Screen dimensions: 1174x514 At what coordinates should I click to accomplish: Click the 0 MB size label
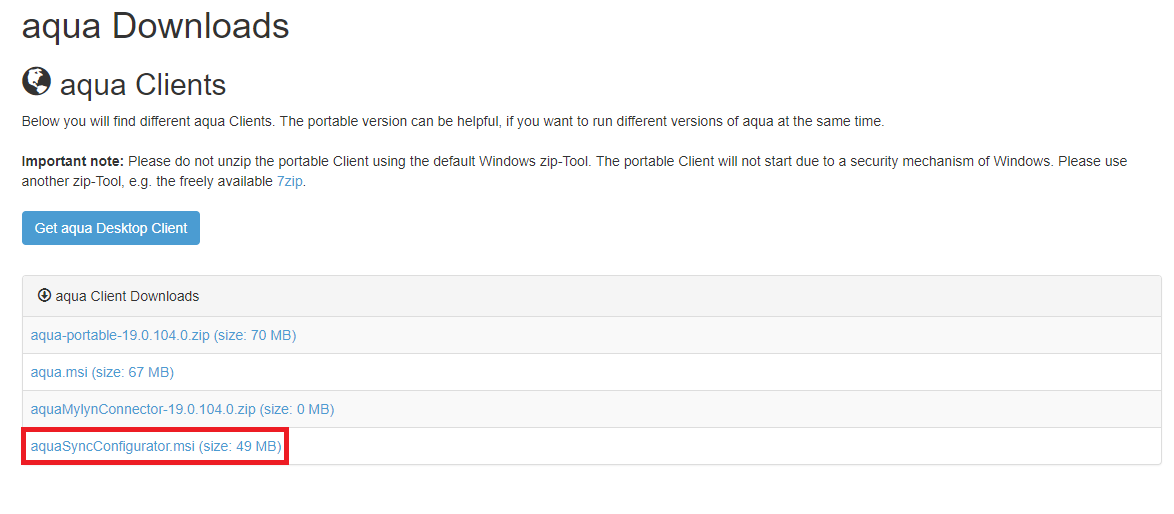pyautogui.click(x=297, y=410)
